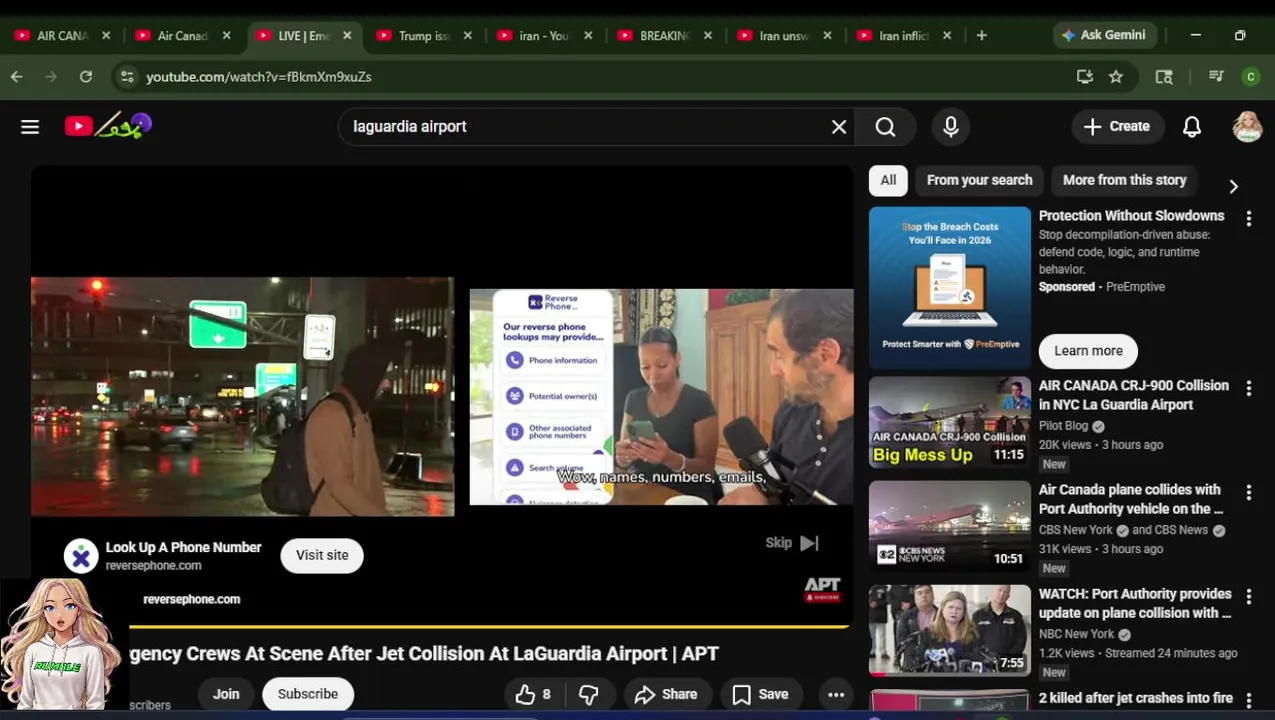Reload the page
1275x720 pixels.
click(86, 76)
